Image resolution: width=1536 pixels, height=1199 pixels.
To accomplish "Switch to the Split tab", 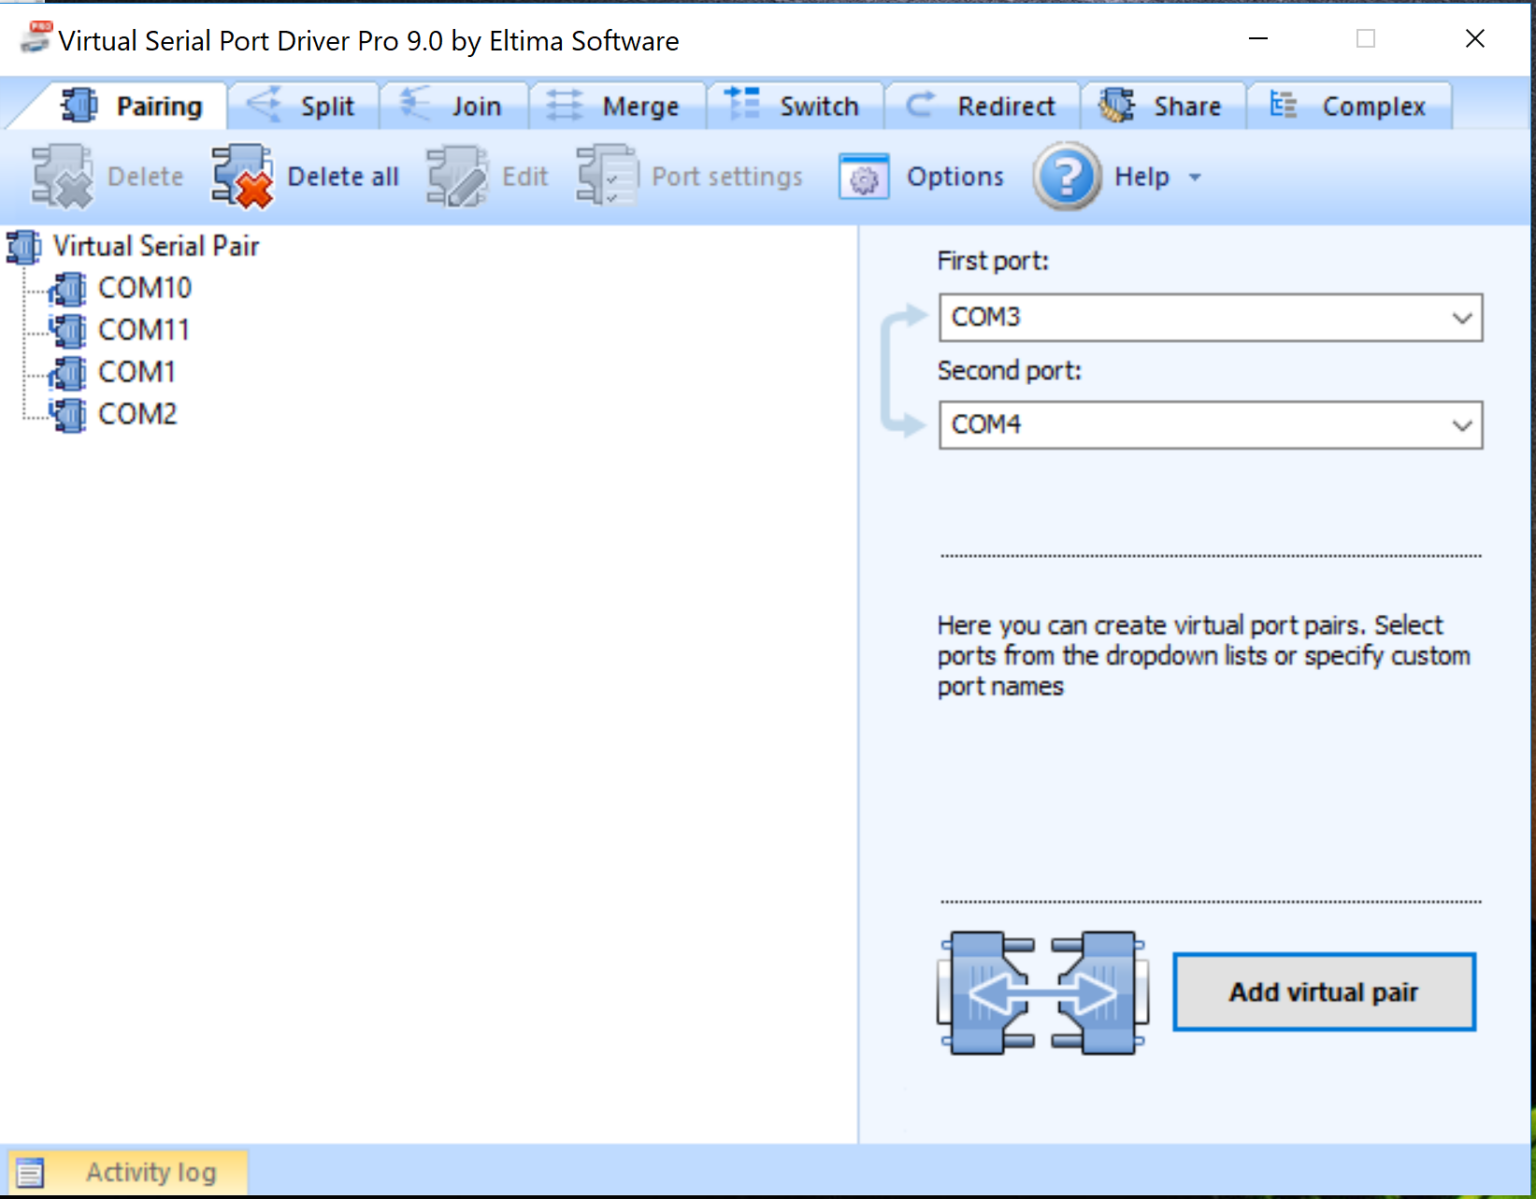I will 303,105.
